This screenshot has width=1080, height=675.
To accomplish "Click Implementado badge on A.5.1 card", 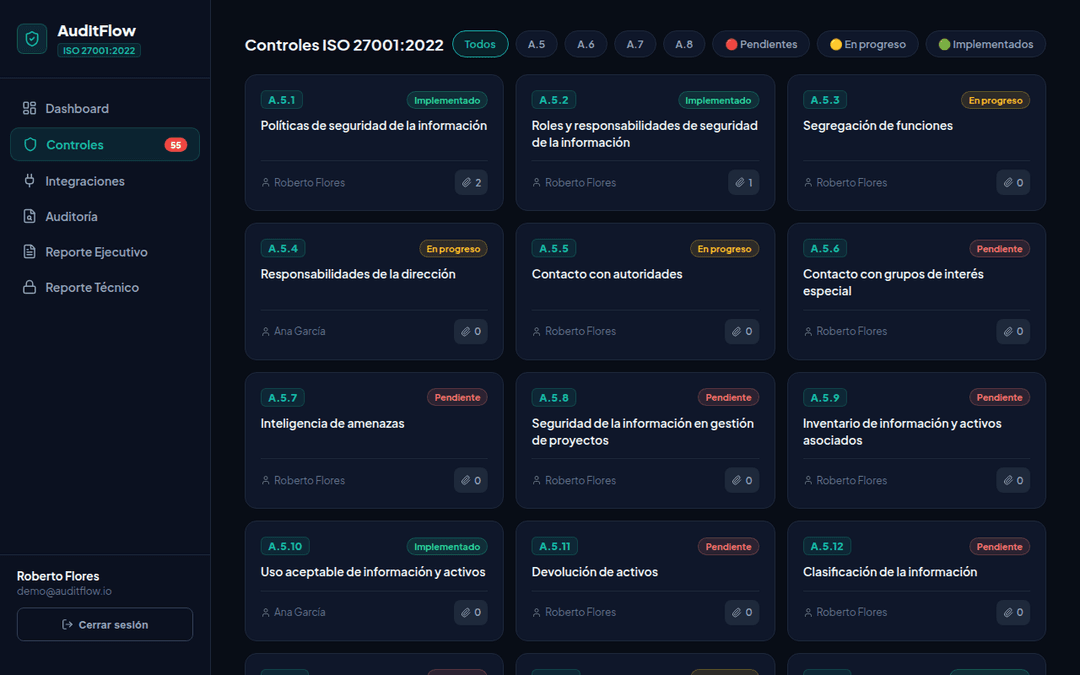I will [447, 101].
